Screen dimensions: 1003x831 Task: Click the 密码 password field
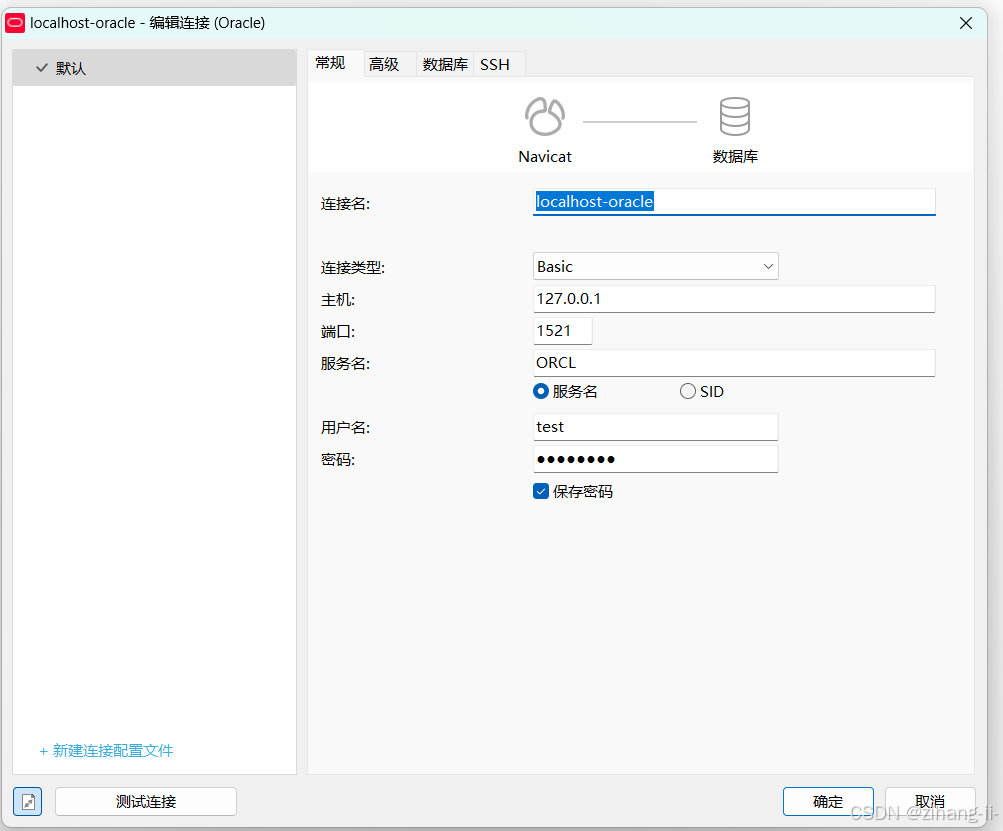coord(655,459)
